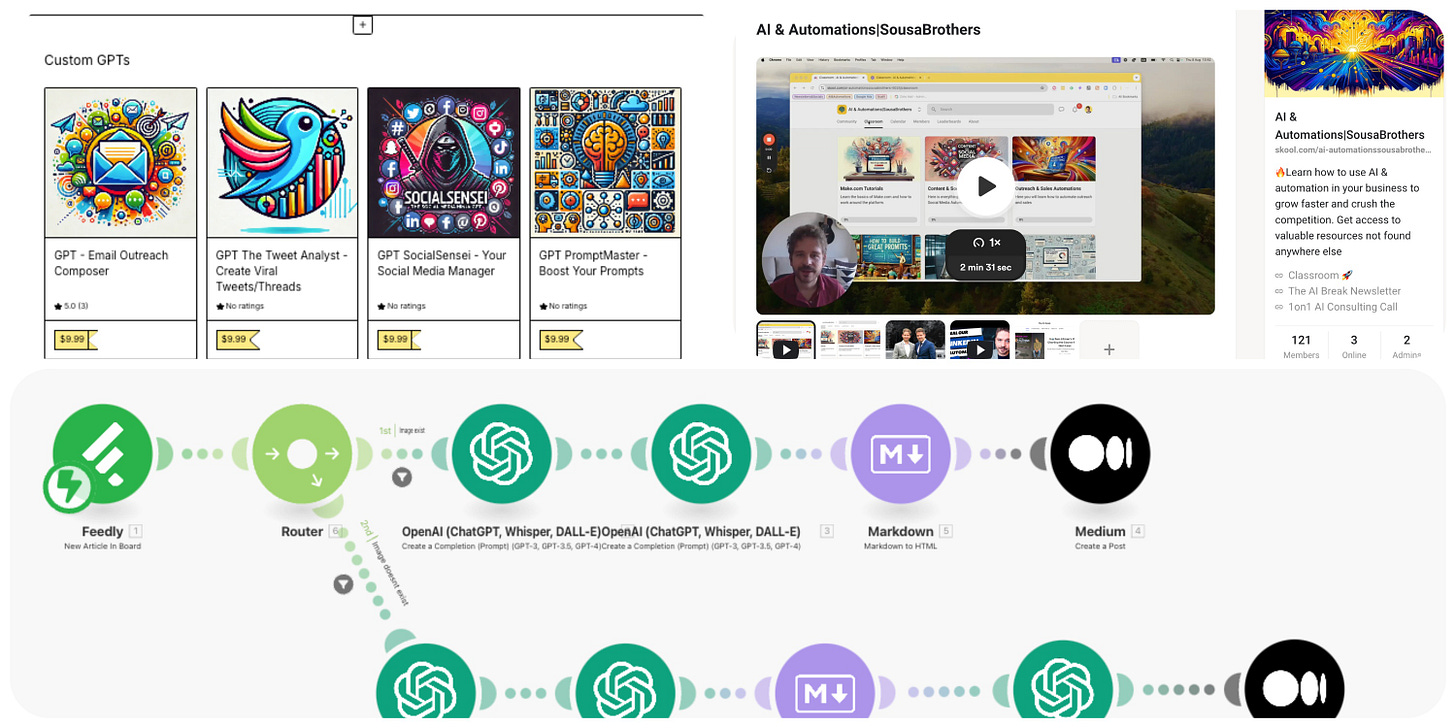This screenshot has height=728, width=1456.
Task: Open the PromptMaster lightbulb thumbnail
Action: click(605, 162)
